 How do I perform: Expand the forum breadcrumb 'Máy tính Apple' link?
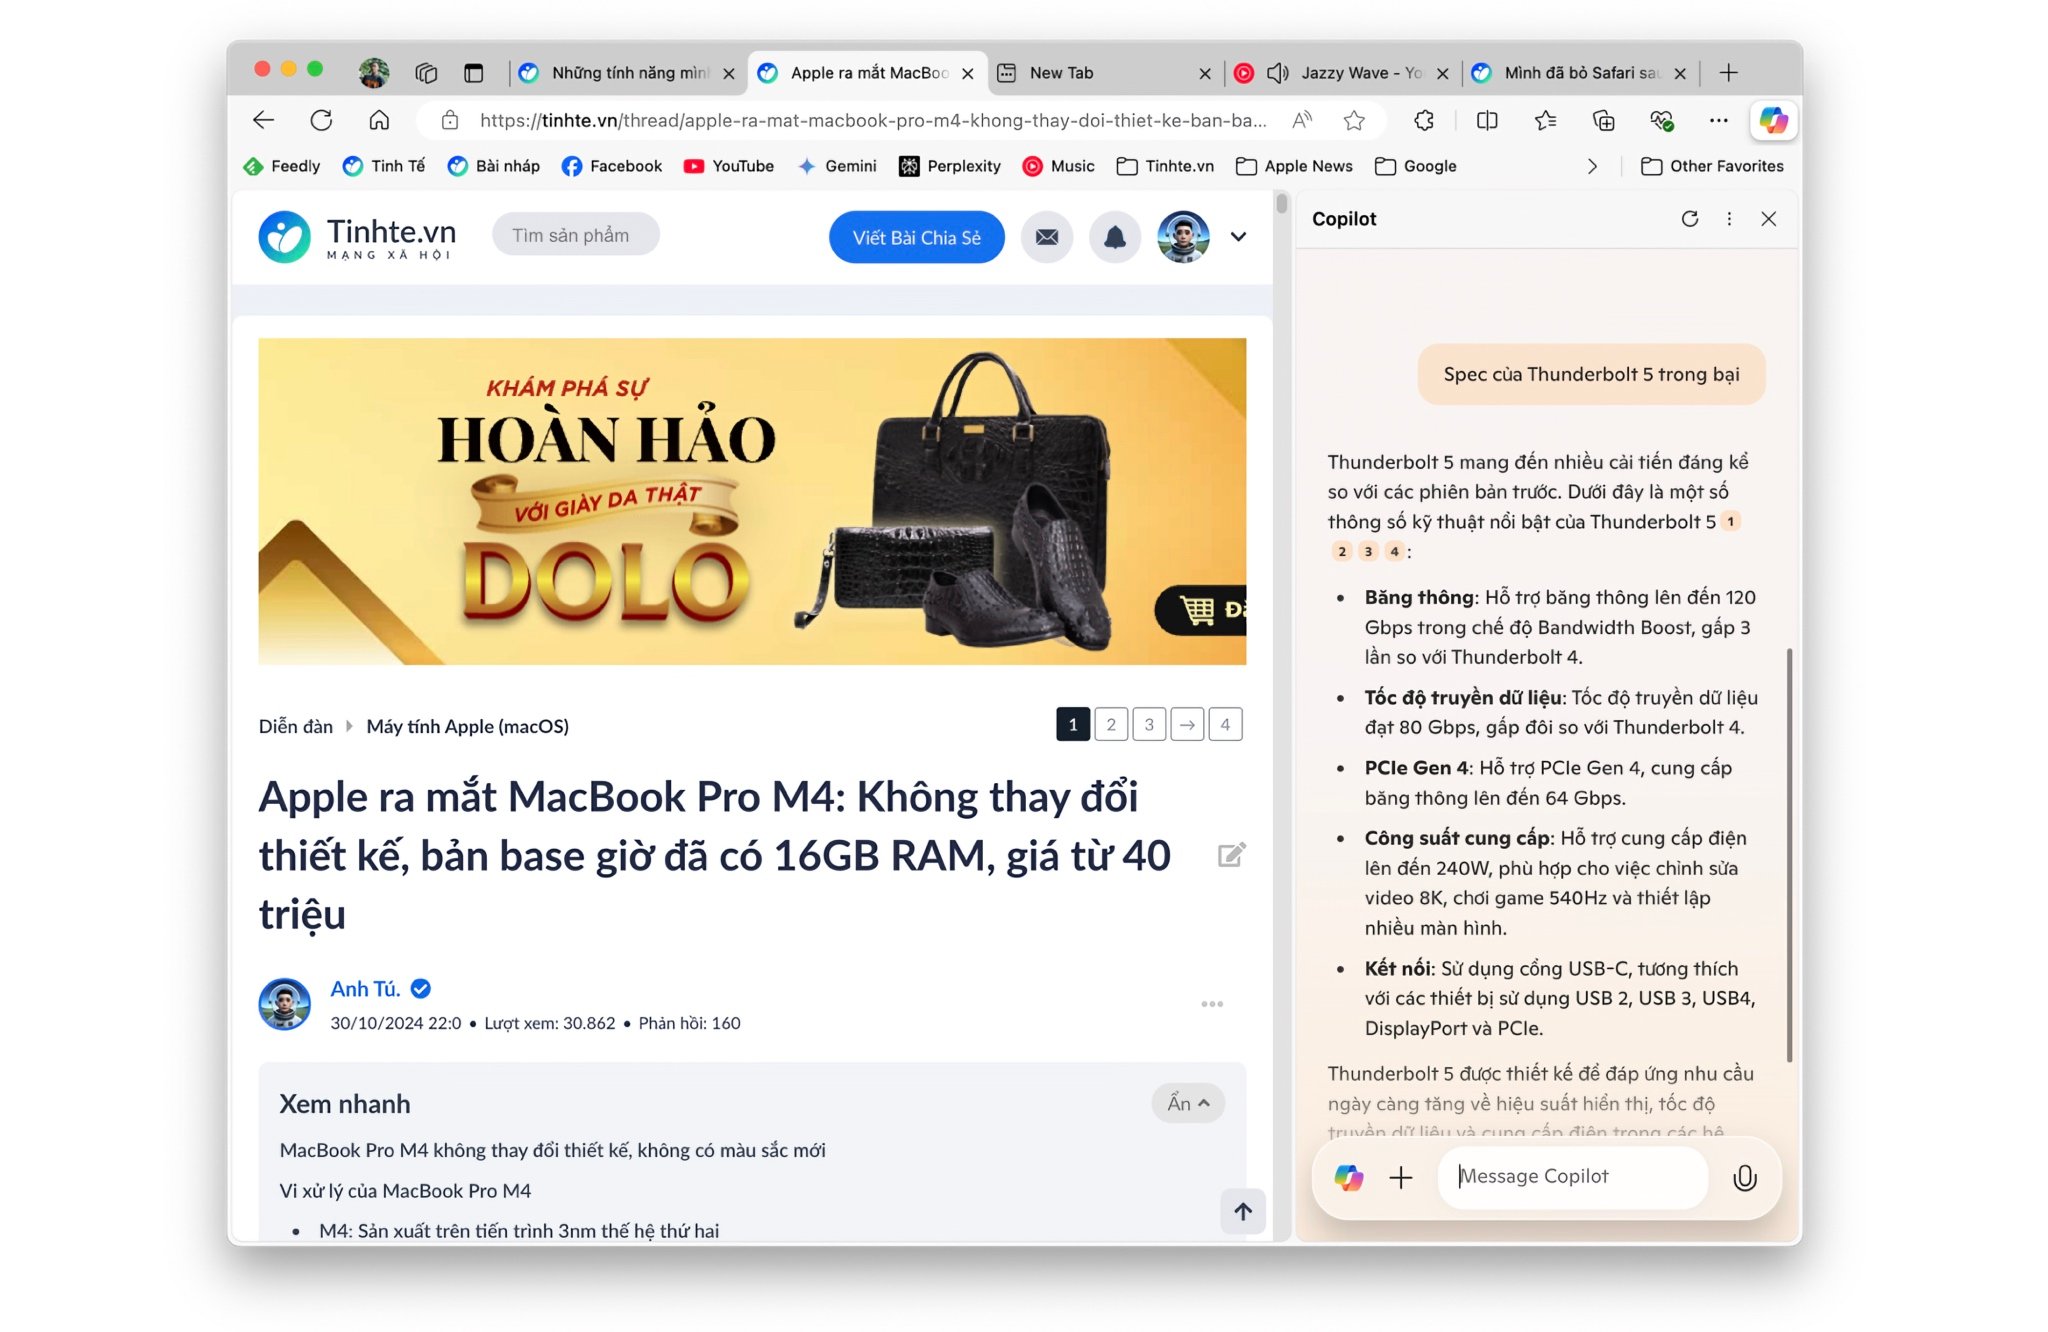click(469, 726)
